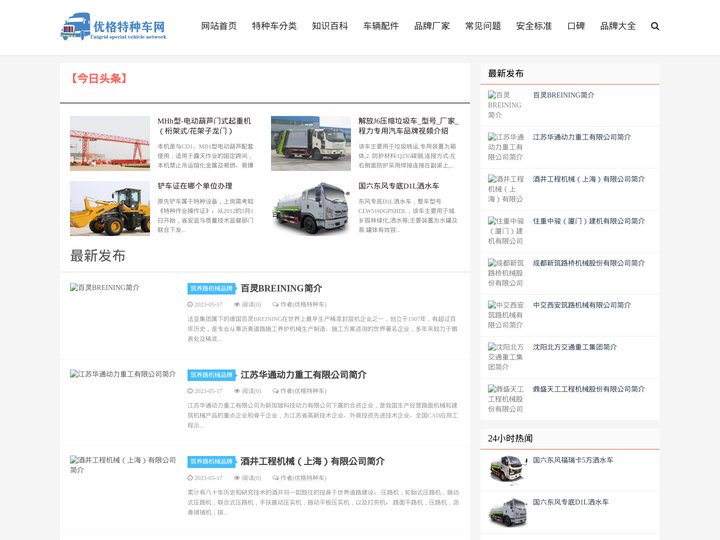Open 国六东风专底D1L洒水车 headline link

coord(399,186)
